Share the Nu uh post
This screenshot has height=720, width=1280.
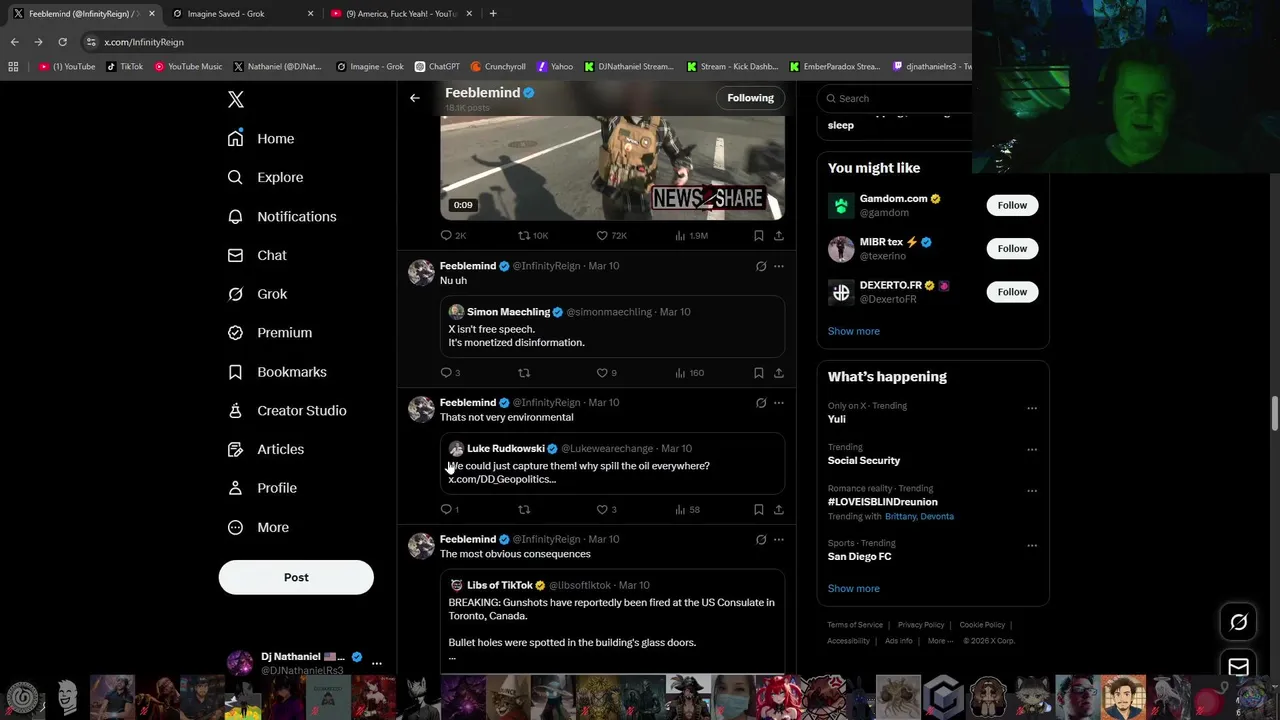(779, 372)
